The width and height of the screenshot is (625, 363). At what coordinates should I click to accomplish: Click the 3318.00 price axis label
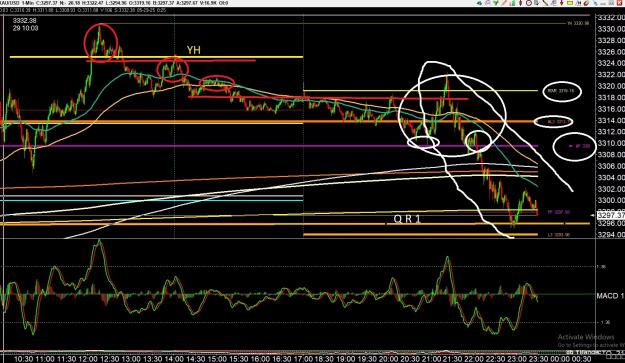coord(611,97)
